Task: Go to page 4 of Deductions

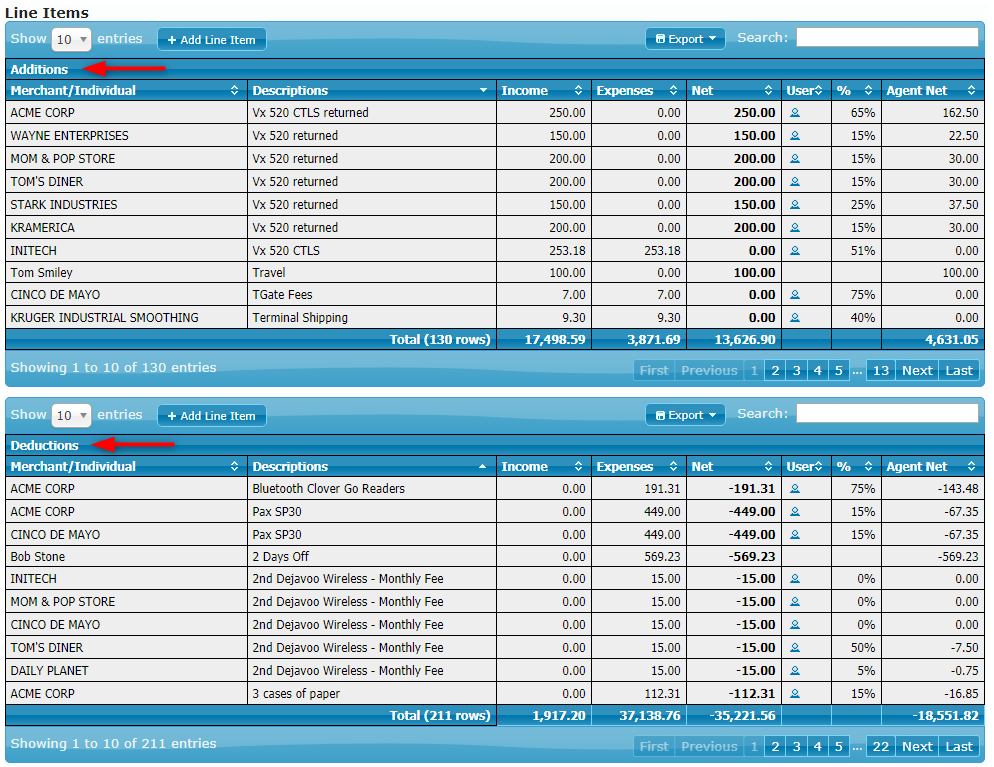Action: 818,747
